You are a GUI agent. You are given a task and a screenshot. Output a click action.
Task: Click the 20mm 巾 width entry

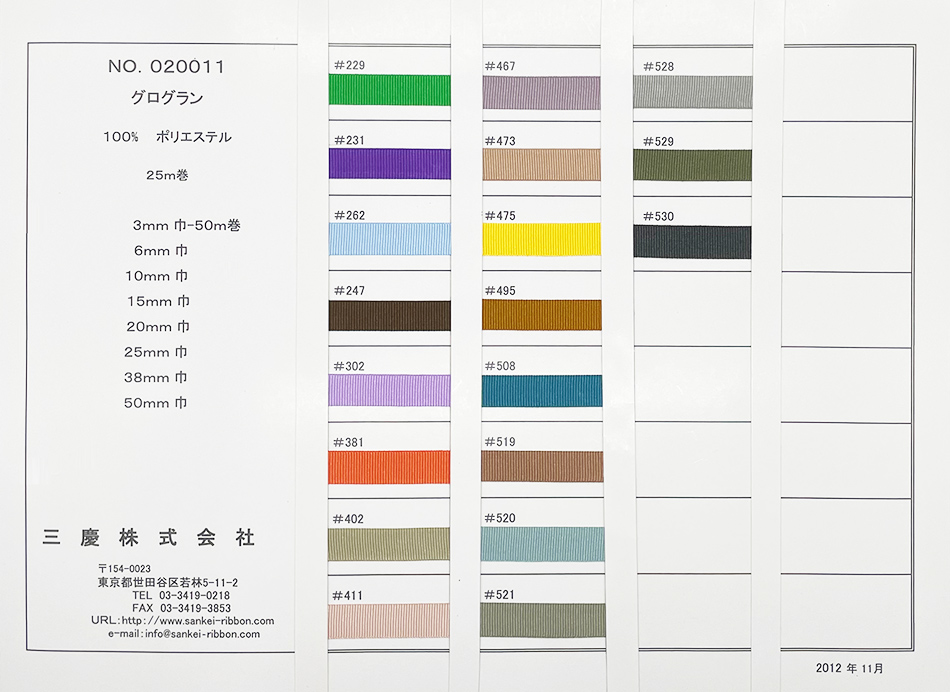pos(158,327)
